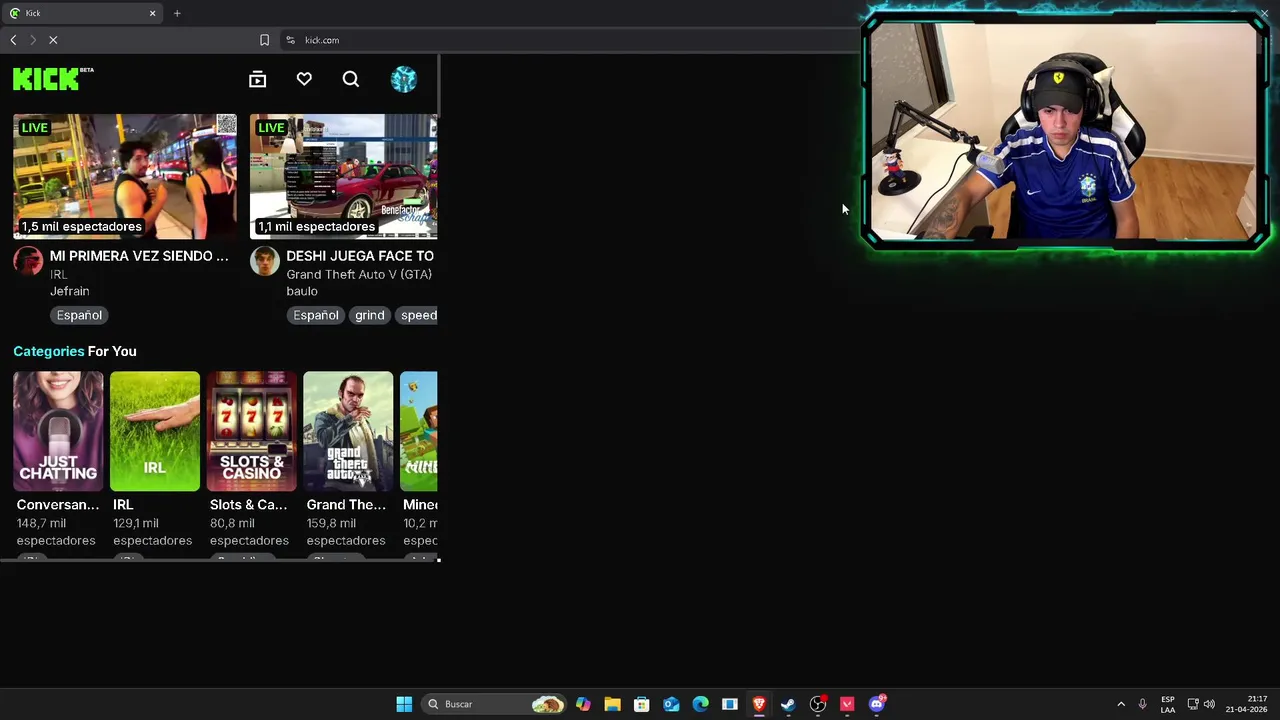
Task: Open a new browser tab
Action: click(x=177, y=13)
